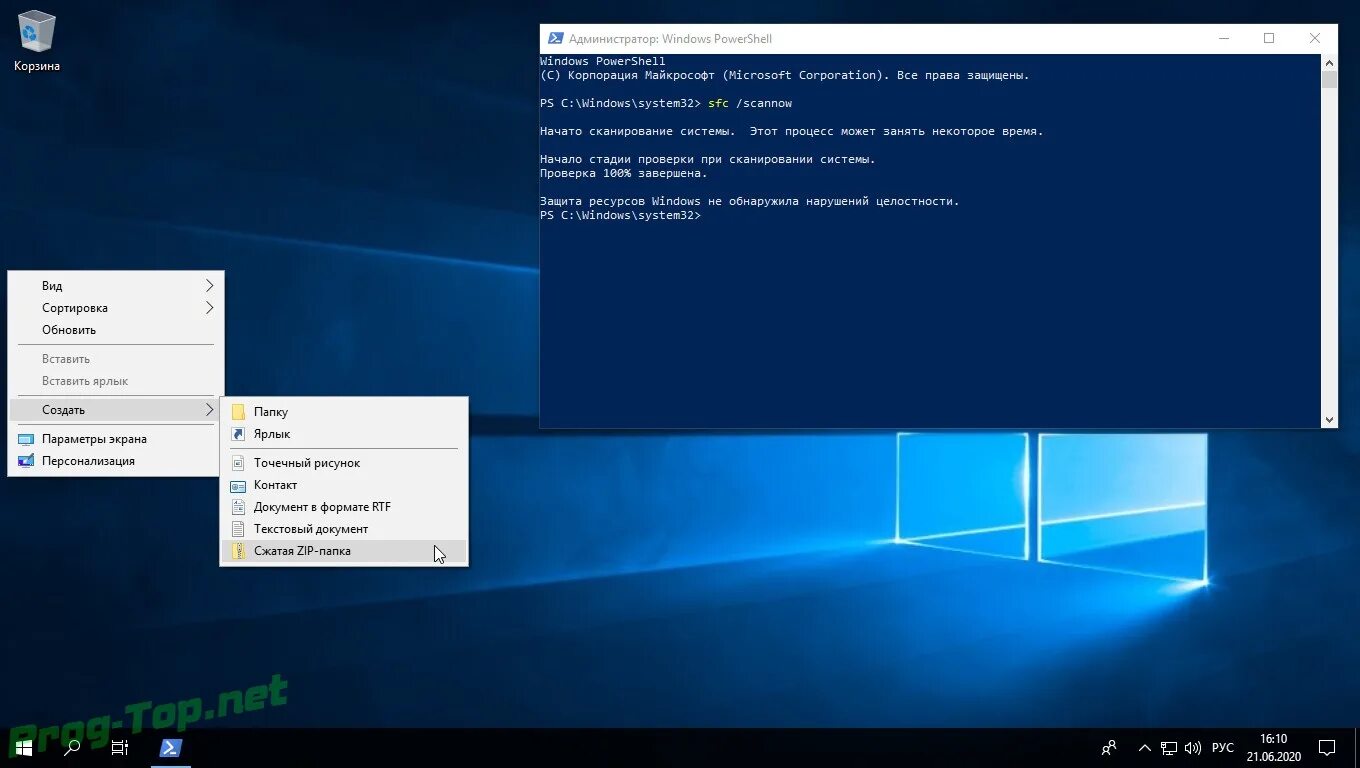1360x768 pixels.
Task: Click the Персонализация icon
Action: [x=26, y=461]
